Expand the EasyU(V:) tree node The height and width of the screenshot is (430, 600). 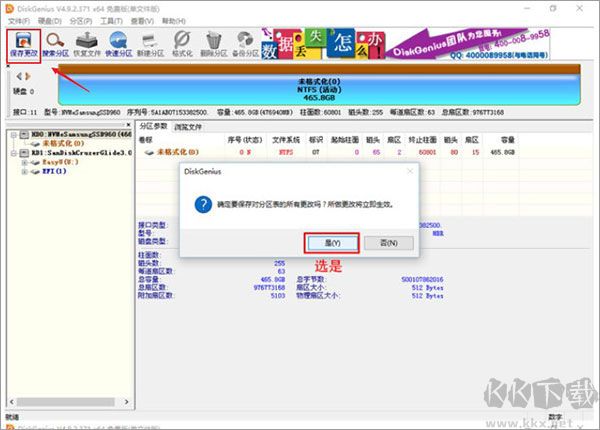tap(24, 162)
